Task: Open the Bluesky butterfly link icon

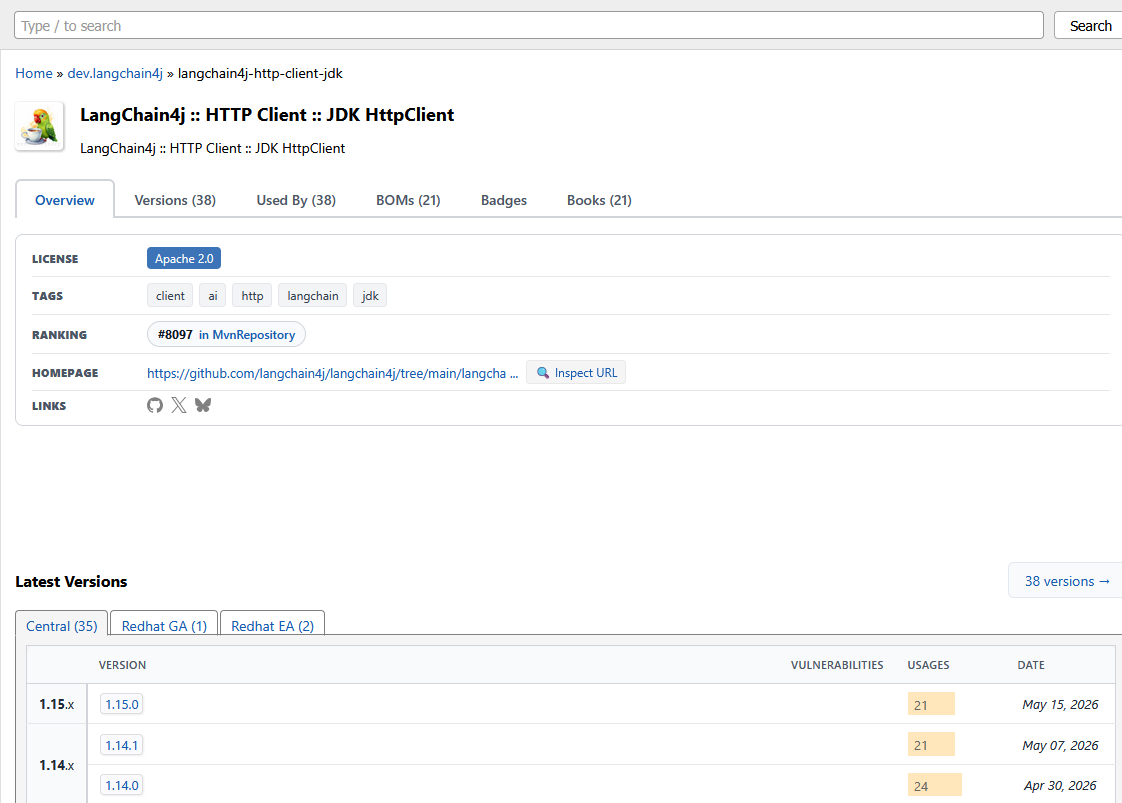Action: [x=203, y=405]
